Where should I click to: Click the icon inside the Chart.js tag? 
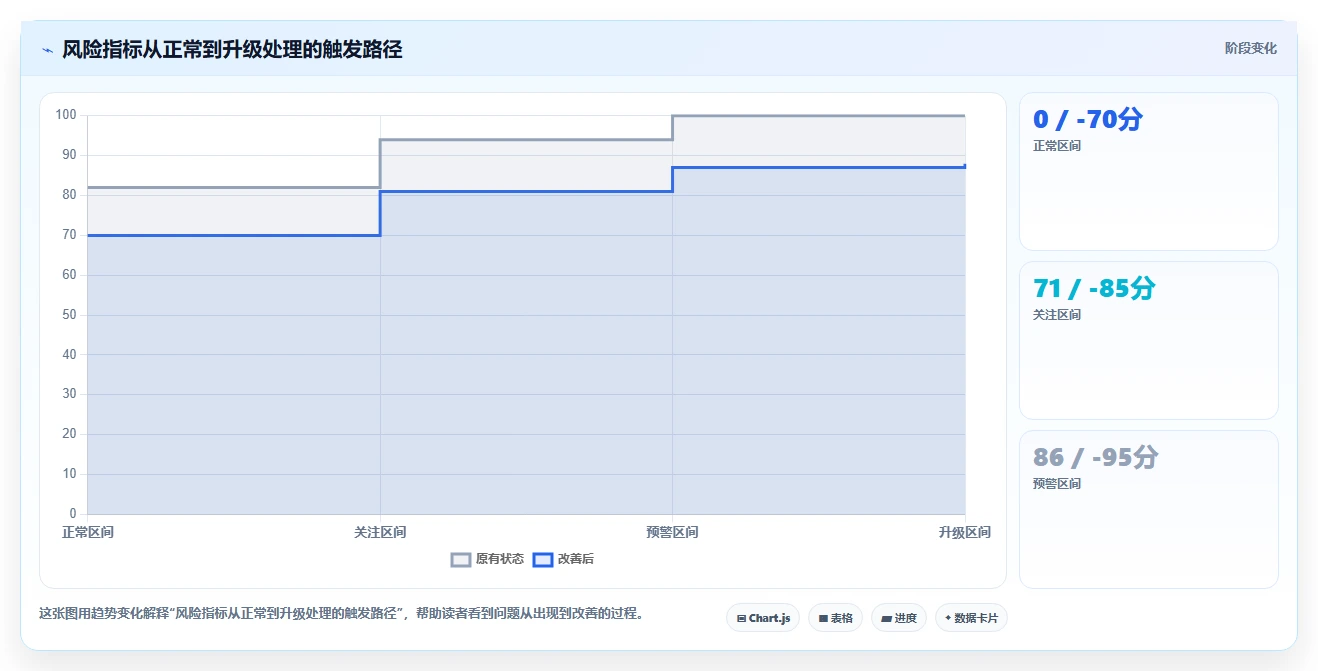click(741, 618)
